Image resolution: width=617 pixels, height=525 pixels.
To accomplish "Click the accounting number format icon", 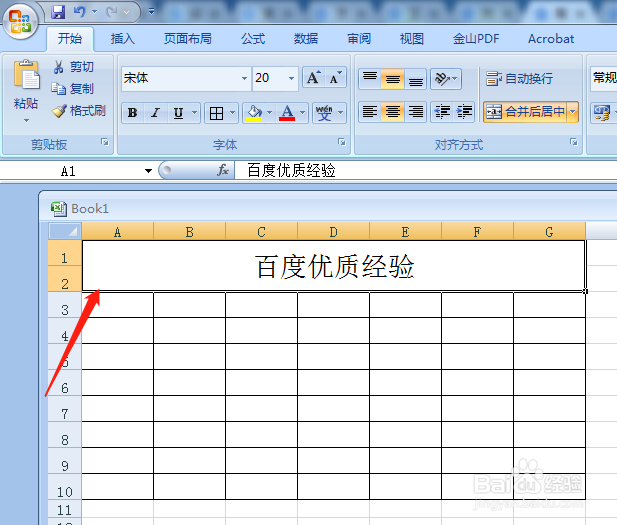I will pos(602,113).
